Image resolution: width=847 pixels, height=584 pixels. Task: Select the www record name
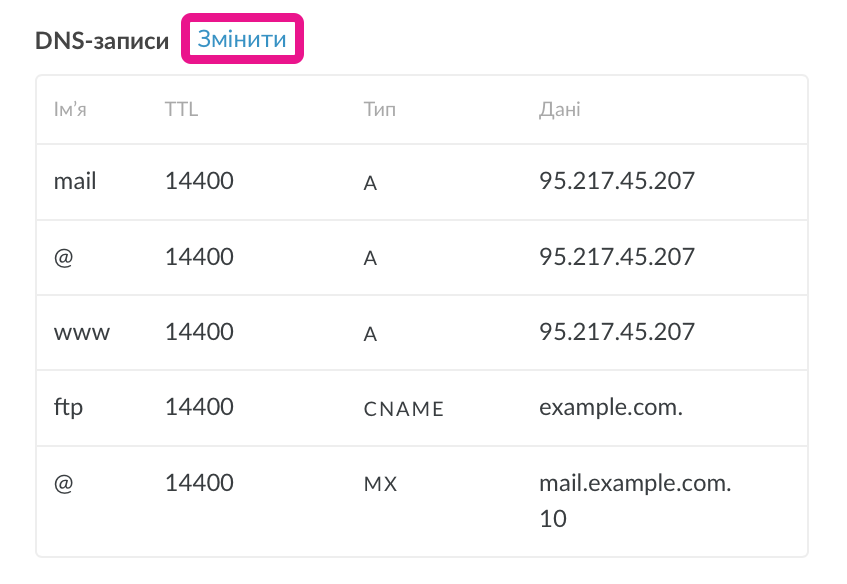click(x=82, y=332)
